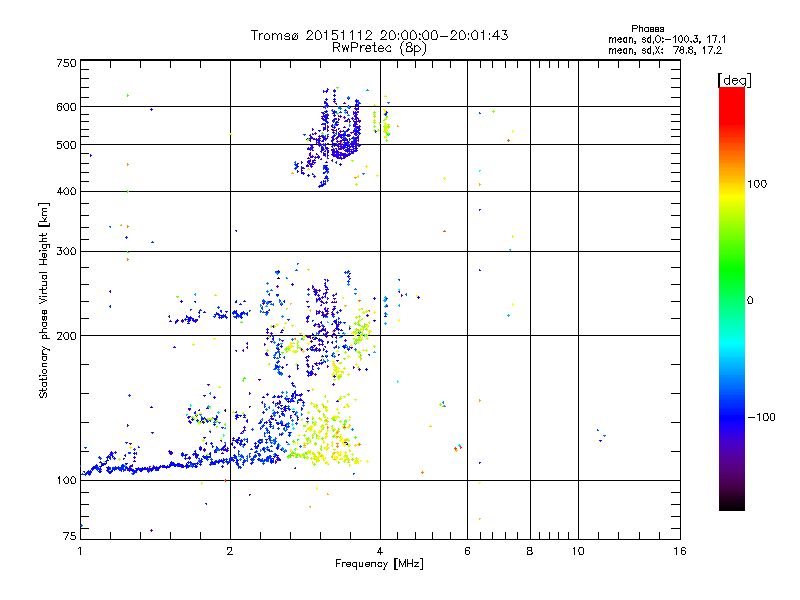The image size is (800, 600).
Task: Click y-axis tick label '400'
Action: (x=66, y=192)
